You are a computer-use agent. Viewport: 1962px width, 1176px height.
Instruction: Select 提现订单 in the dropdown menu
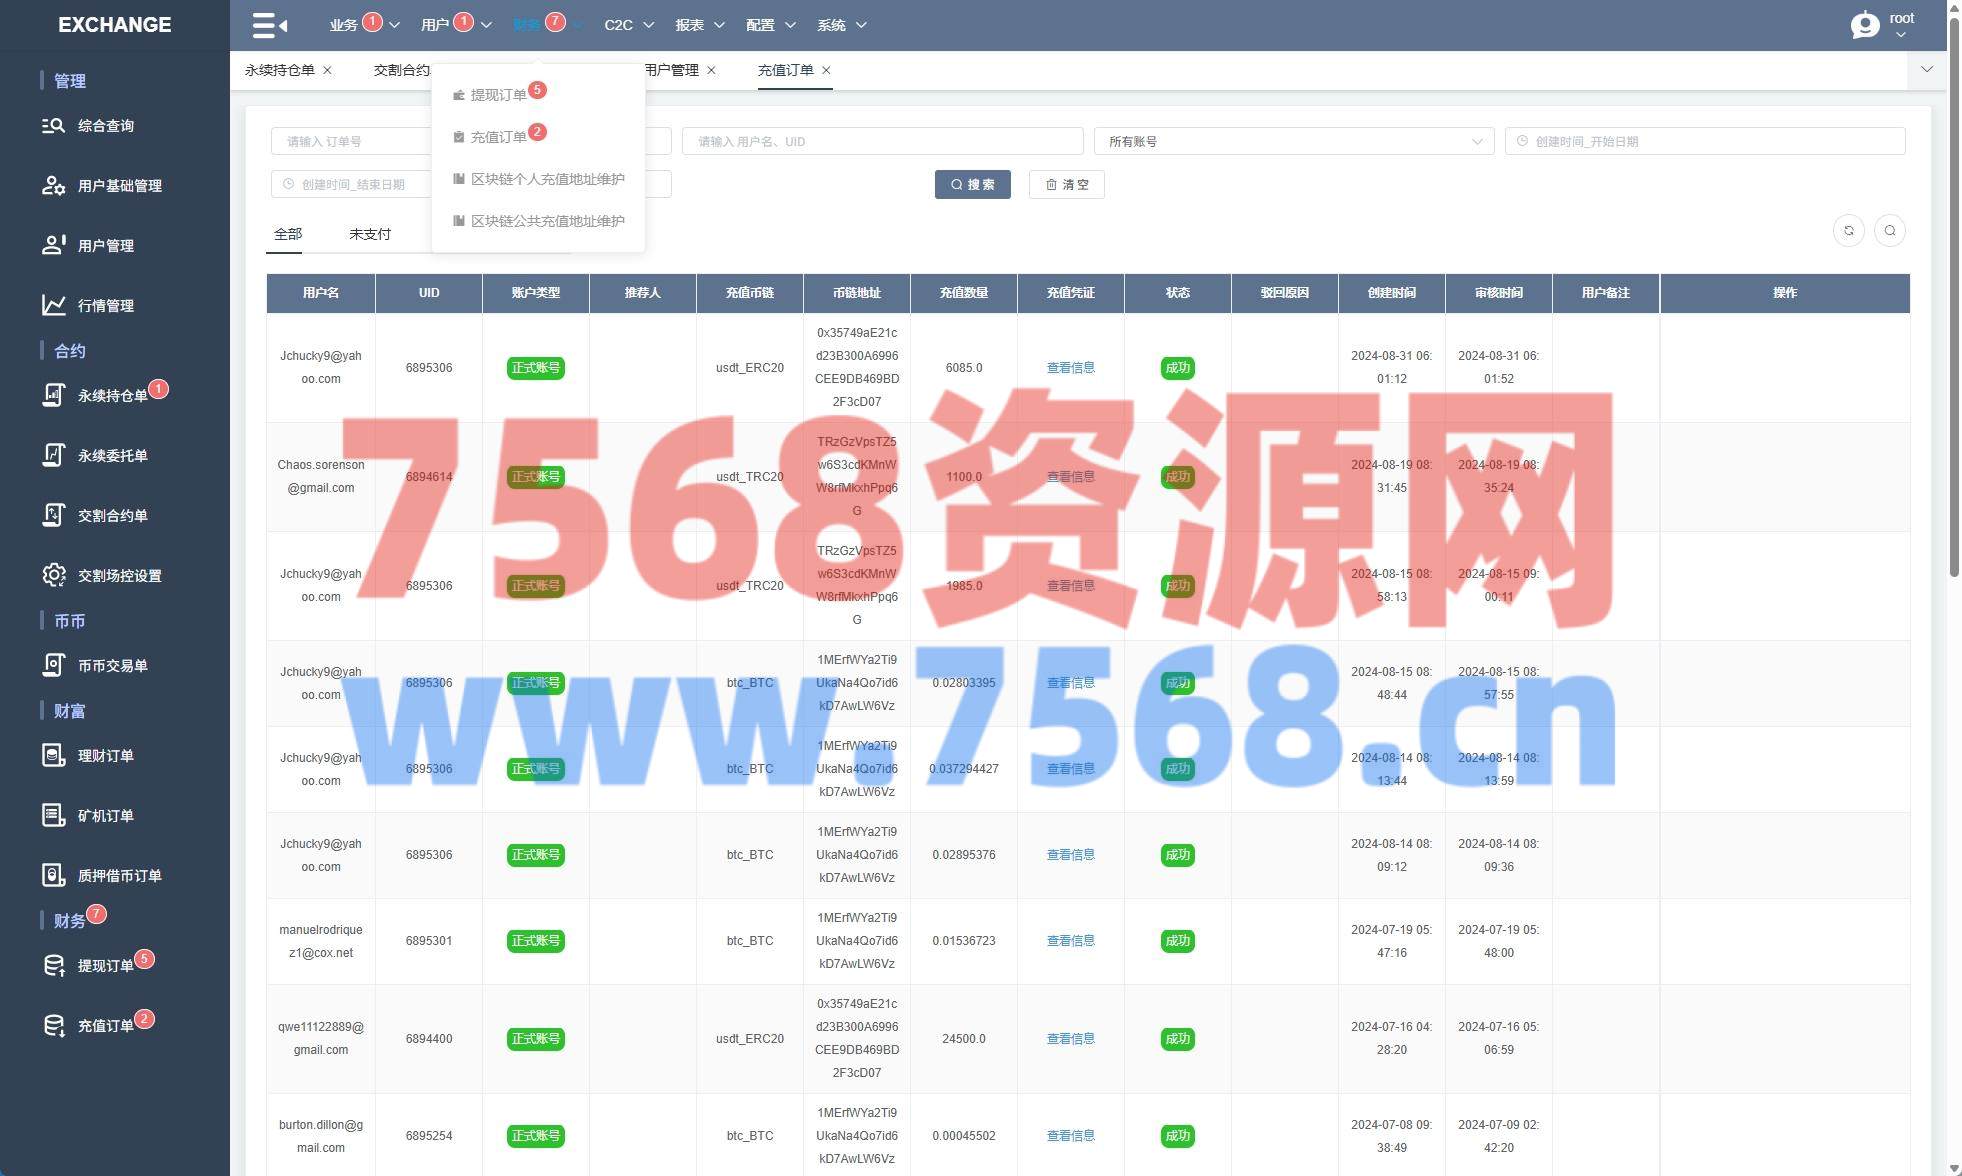tap(498, 95)
